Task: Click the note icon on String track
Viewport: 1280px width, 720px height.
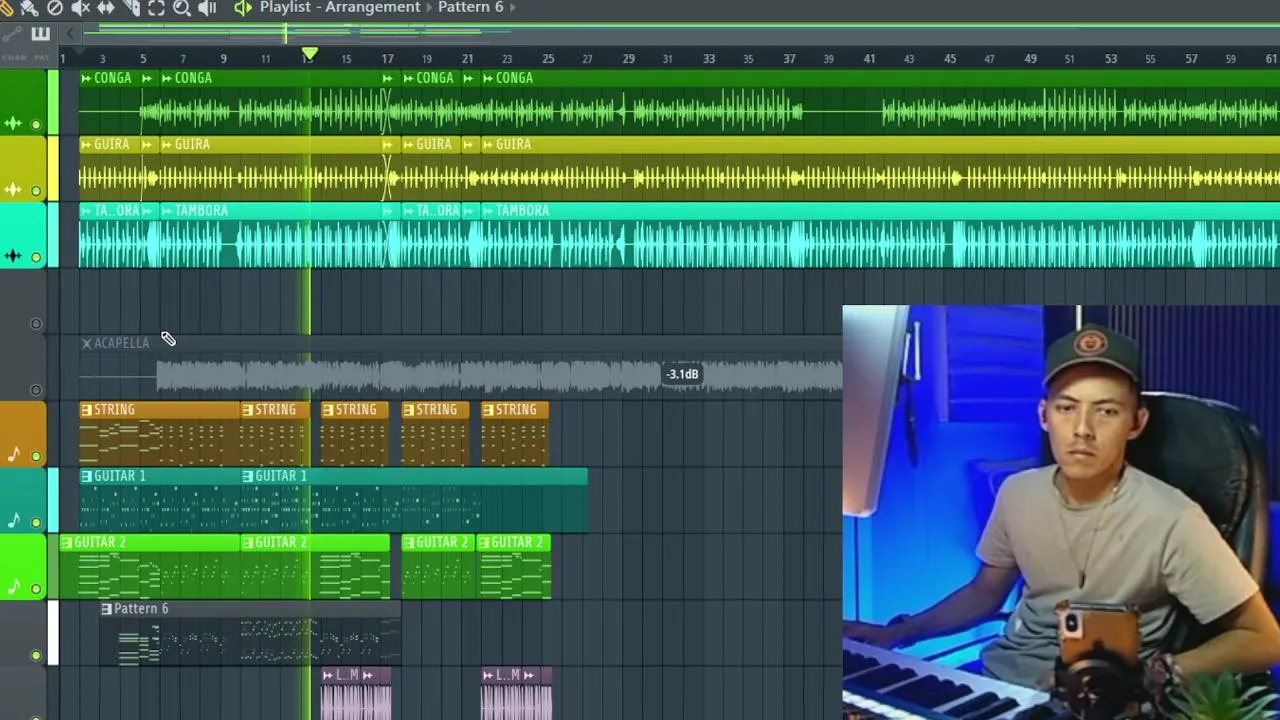Action: click(x=14, y=455)
